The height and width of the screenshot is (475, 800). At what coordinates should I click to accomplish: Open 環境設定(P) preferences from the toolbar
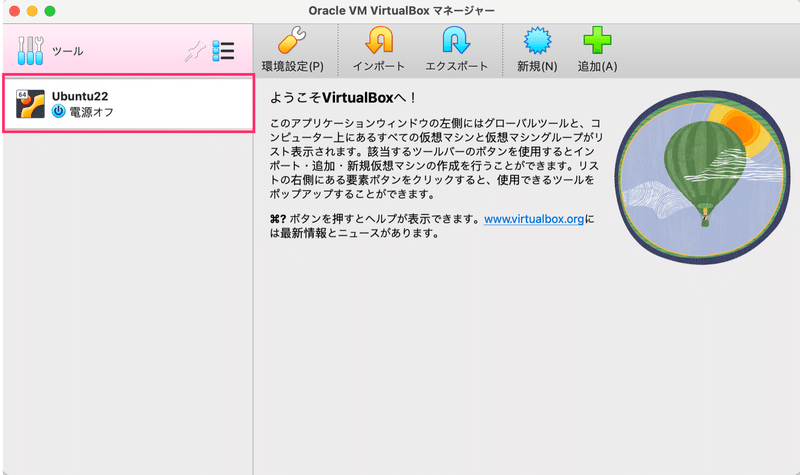coord(292,49)
